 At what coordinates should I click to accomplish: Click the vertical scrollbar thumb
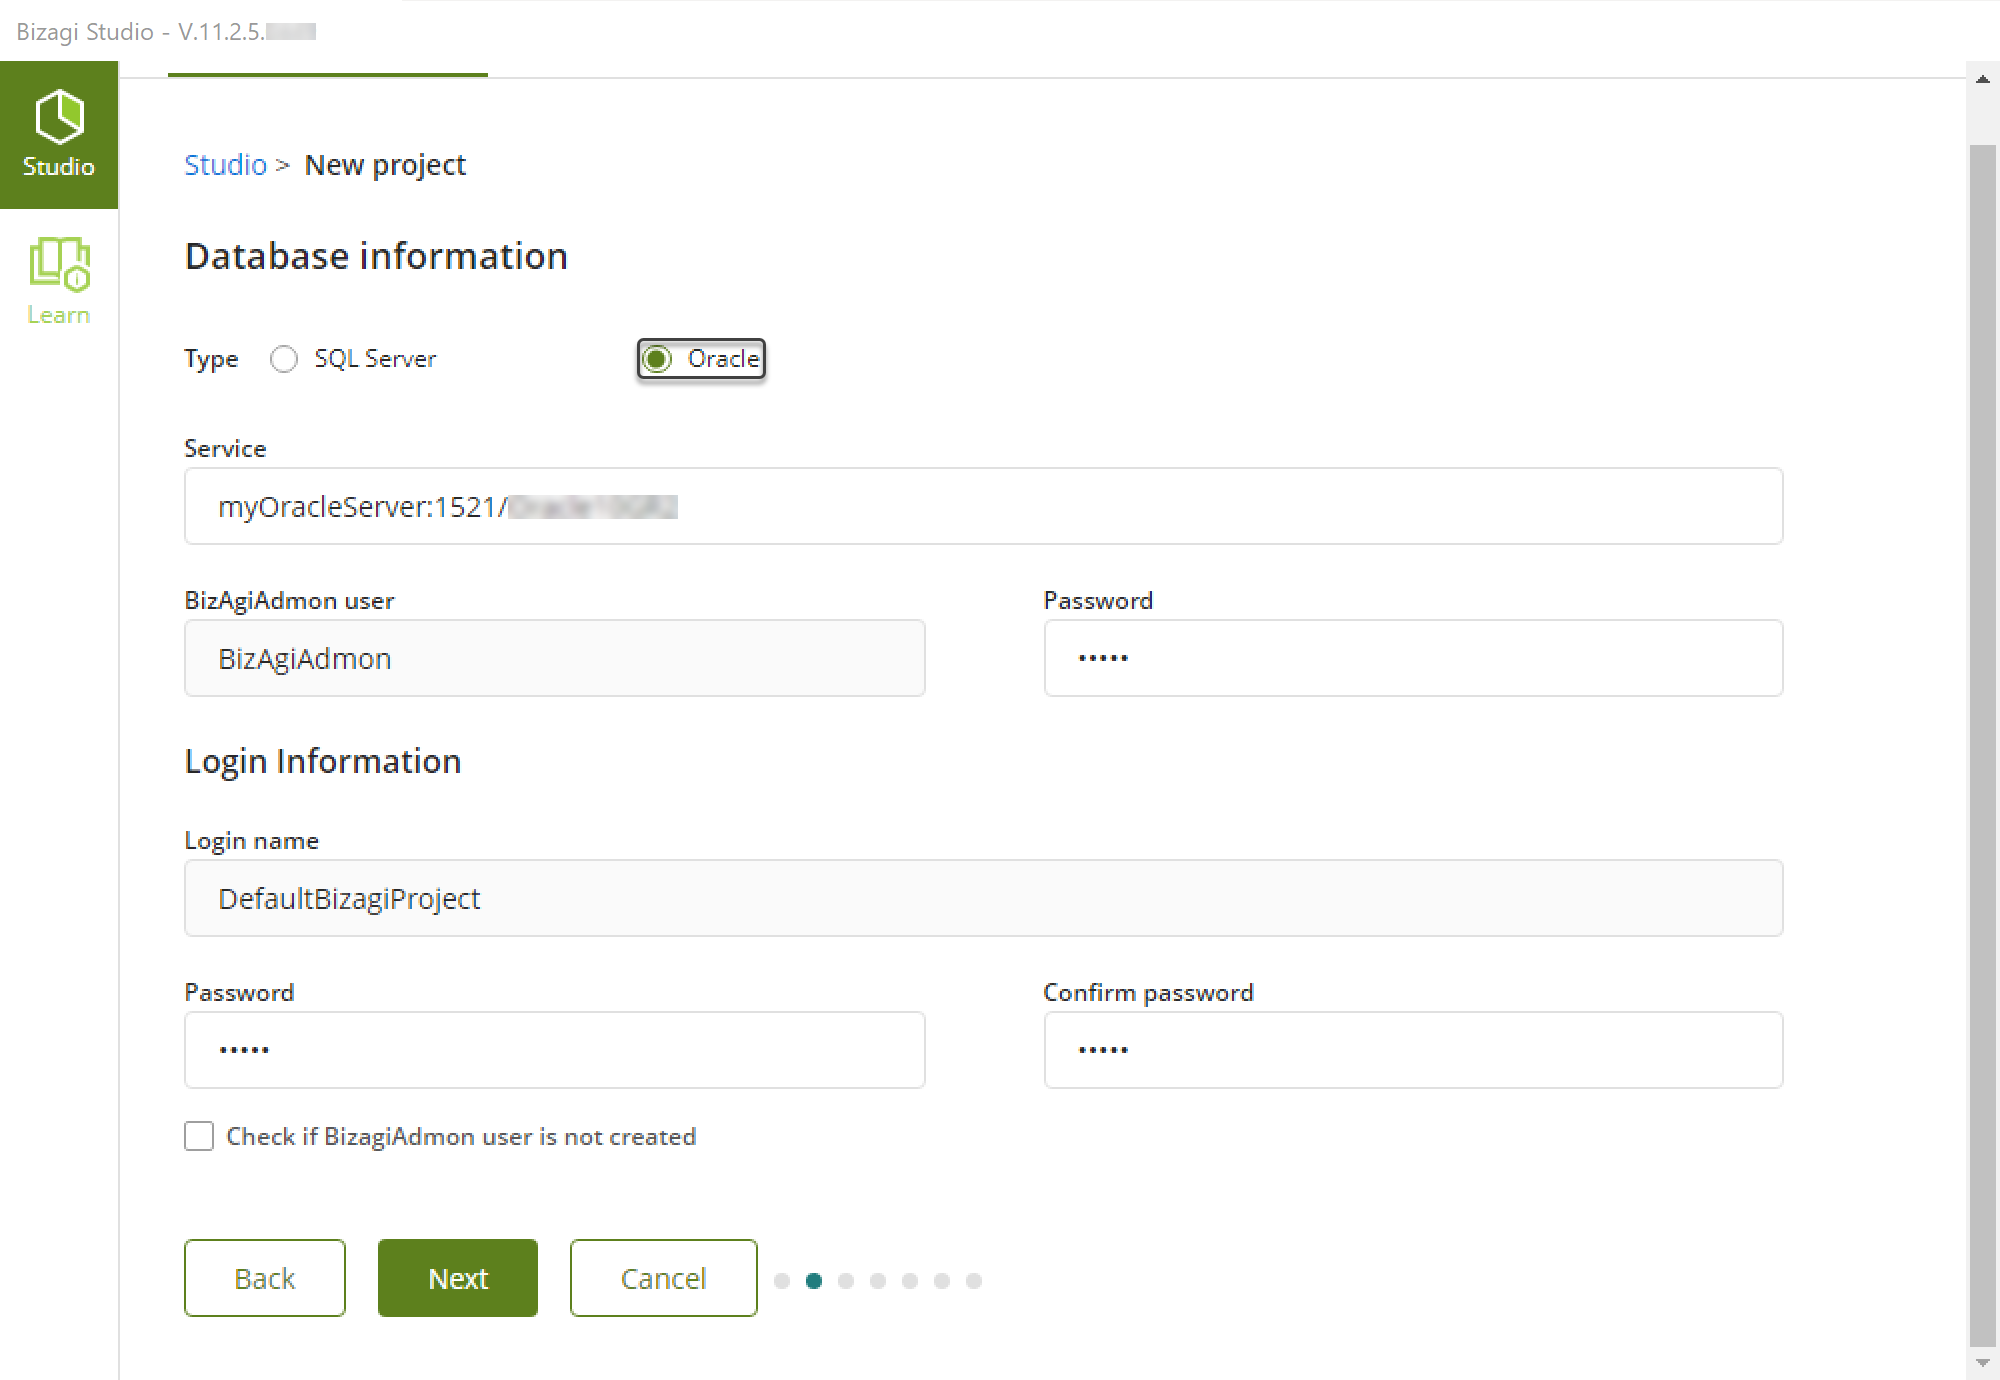1982,746
